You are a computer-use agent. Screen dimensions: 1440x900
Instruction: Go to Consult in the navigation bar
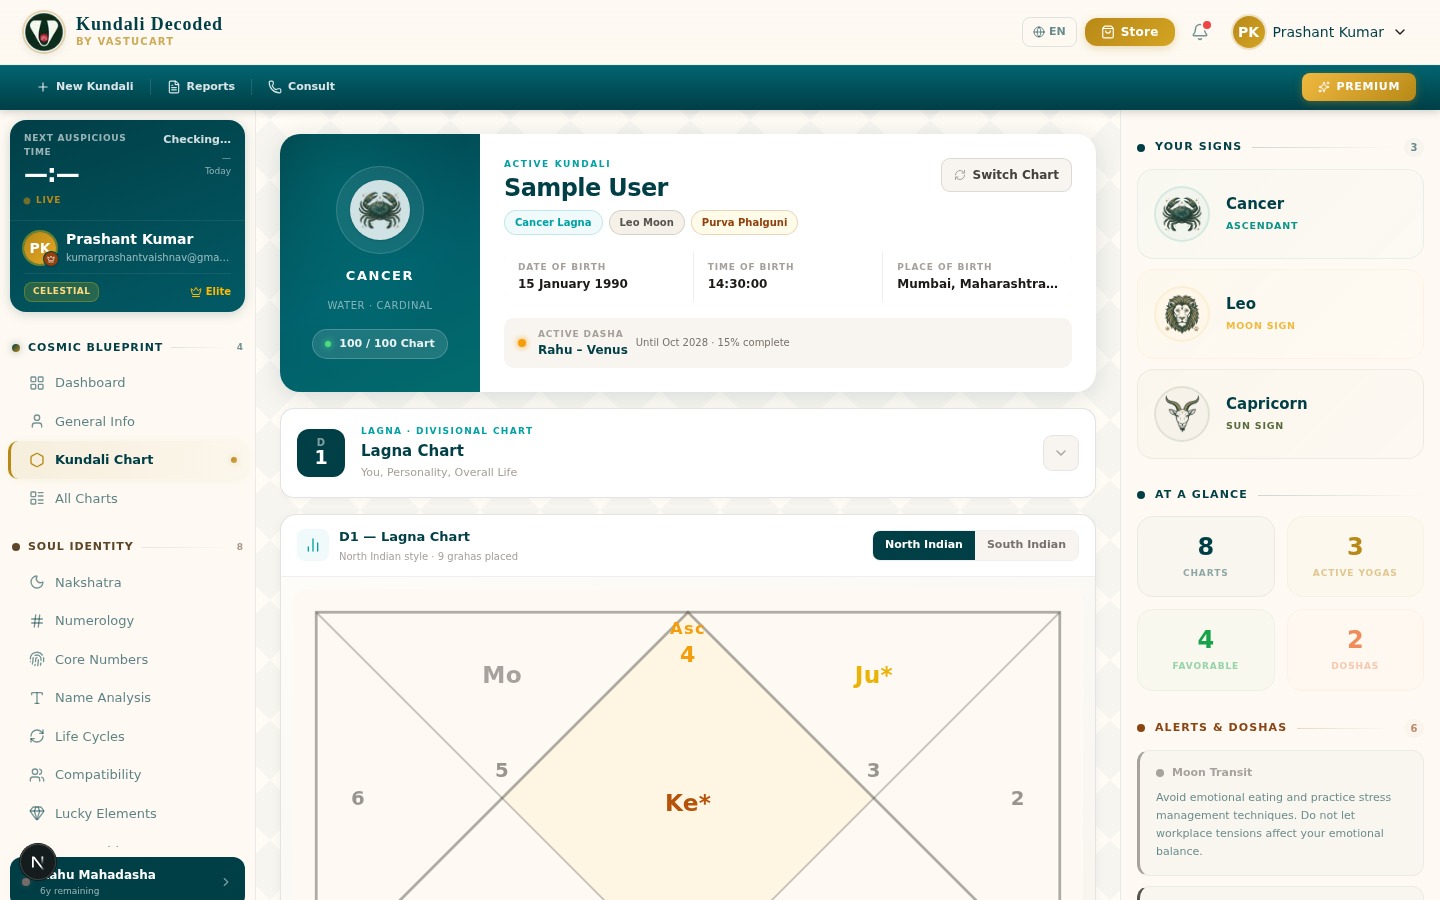pyautogui.click(x=301, y=87)
